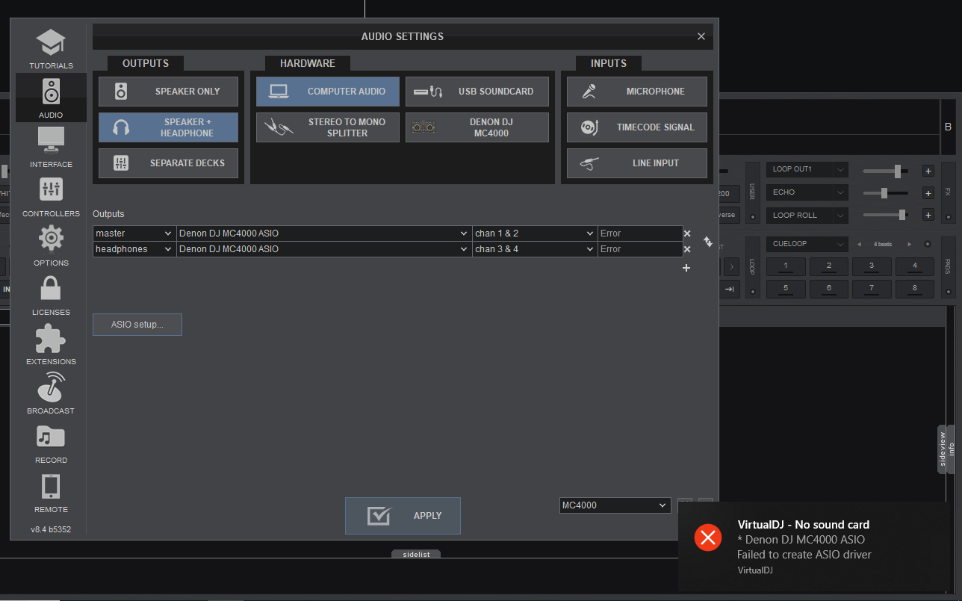
Task: Select Speaker Only output
Action: click(168, 91)
